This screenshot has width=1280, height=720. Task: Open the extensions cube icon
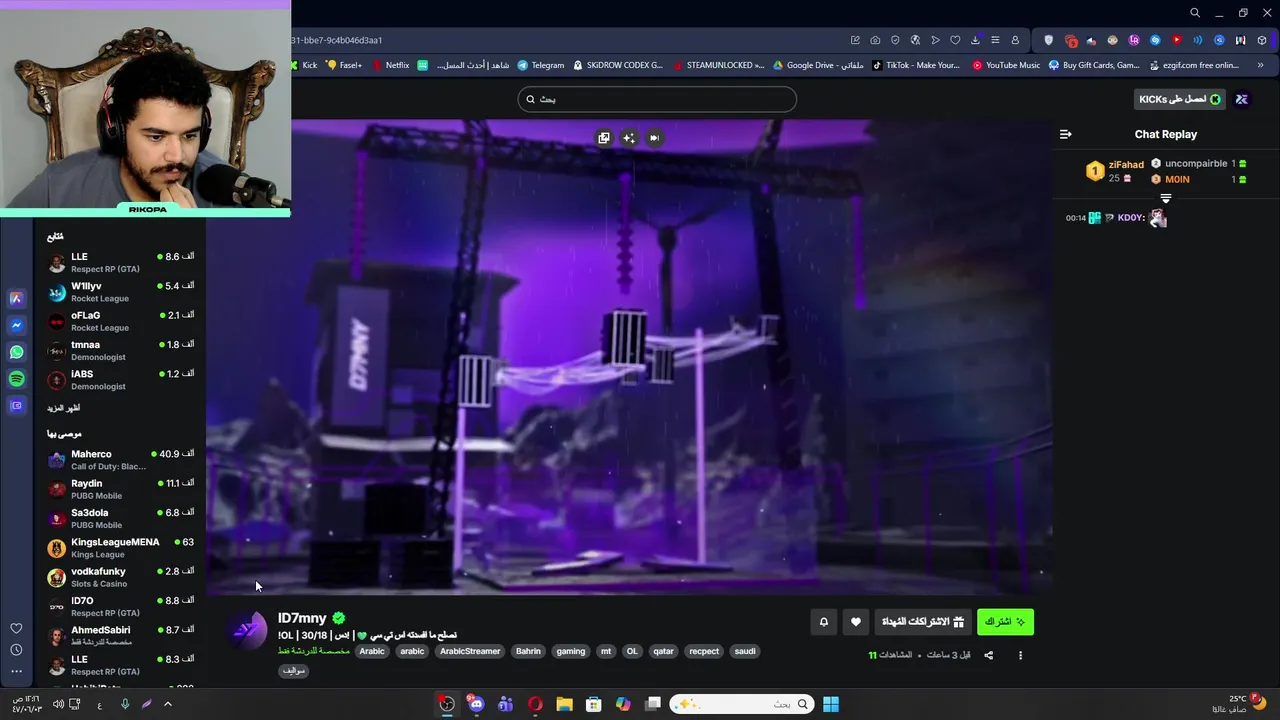point(1262,40)
